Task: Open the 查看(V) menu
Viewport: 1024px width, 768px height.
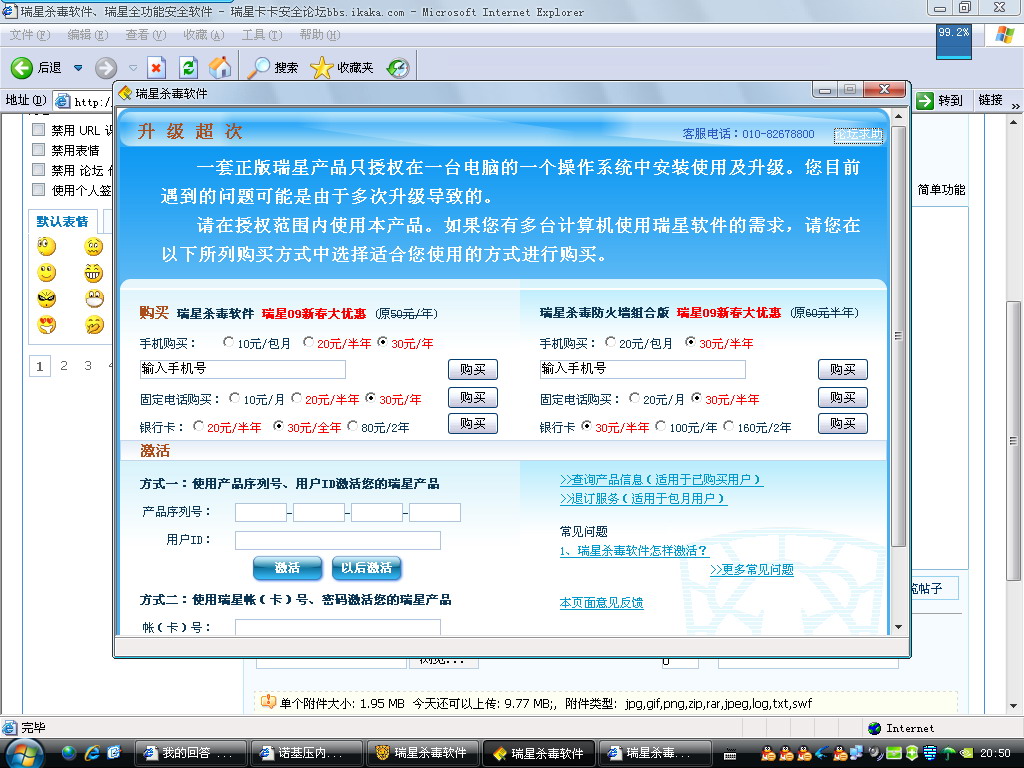Action: click(146, 35)
